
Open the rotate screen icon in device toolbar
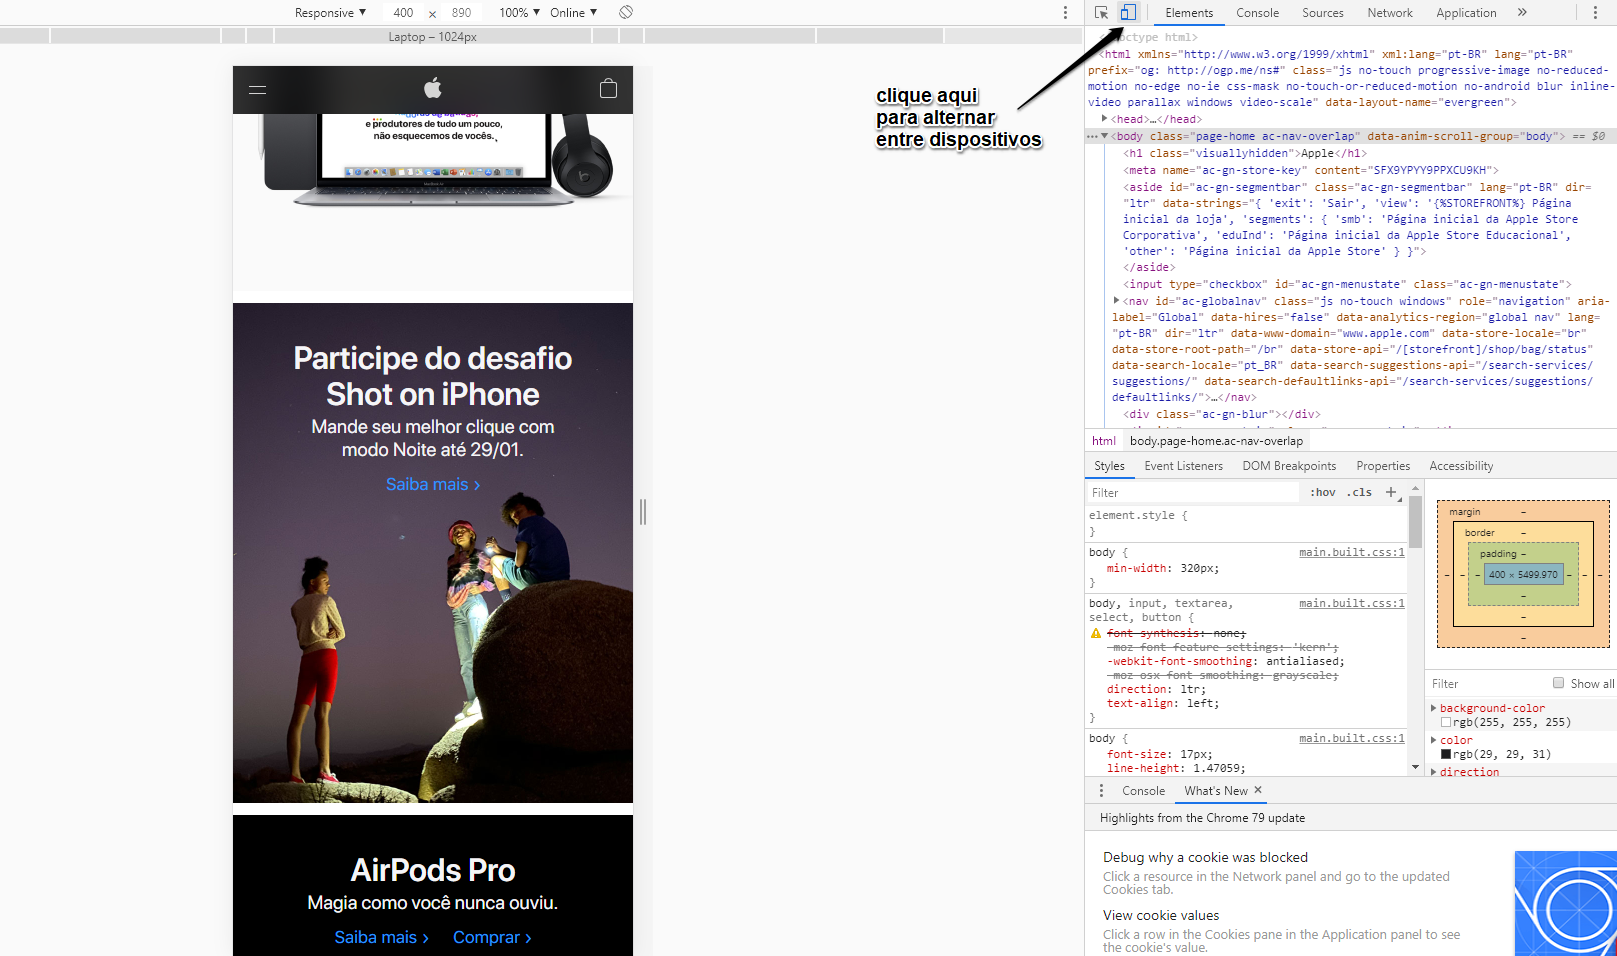click(x=626, y=12)
